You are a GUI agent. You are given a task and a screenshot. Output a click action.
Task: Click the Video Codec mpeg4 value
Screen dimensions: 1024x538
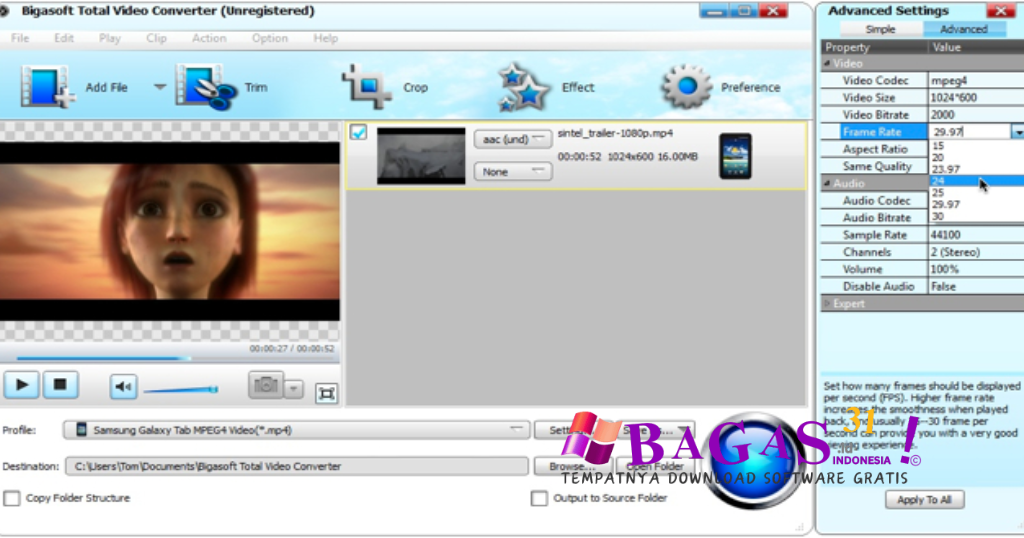[x=976, y=81]
